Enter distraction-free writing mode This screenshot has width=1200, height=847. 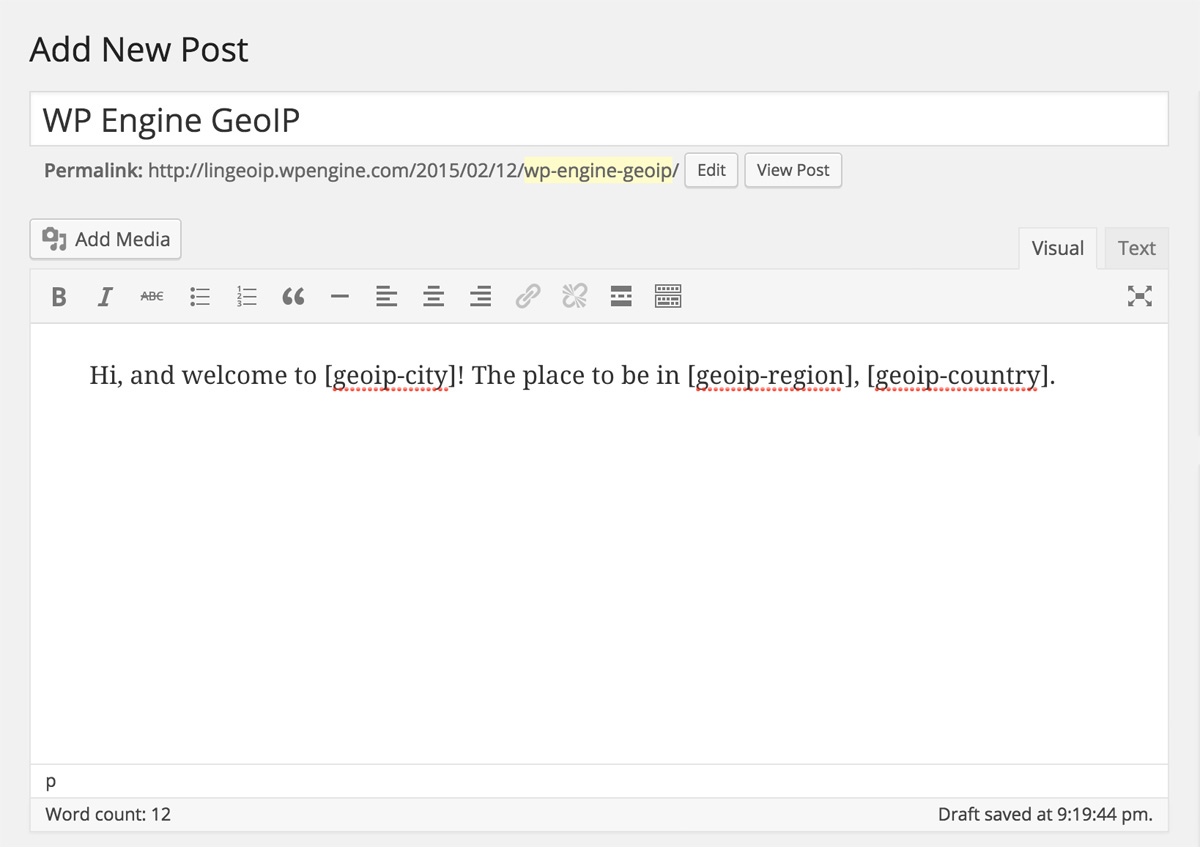pos(1140,296)
